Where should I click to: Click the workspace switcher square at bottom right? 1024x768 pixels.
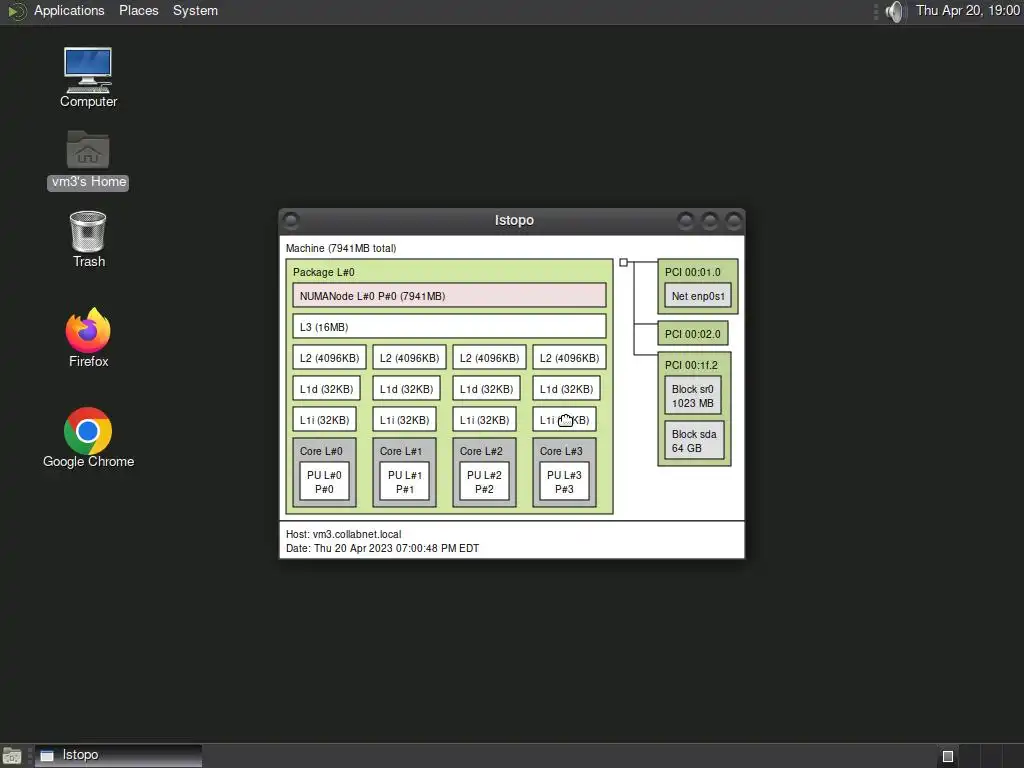[x=948, y=756]
